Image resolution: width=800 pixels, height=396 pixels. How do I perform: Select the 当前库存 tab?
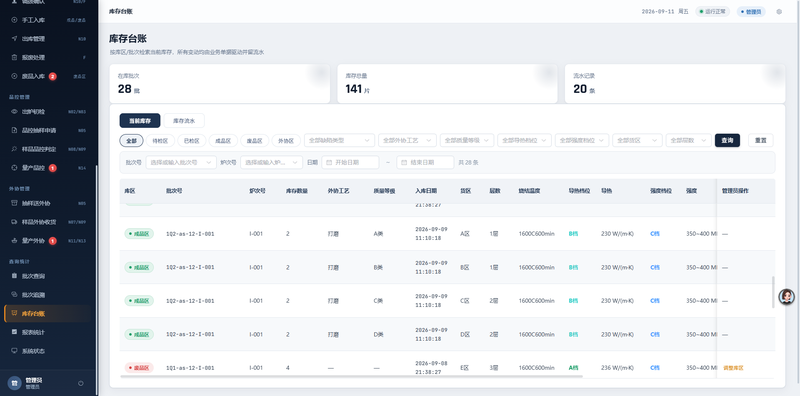click(140, 121)
